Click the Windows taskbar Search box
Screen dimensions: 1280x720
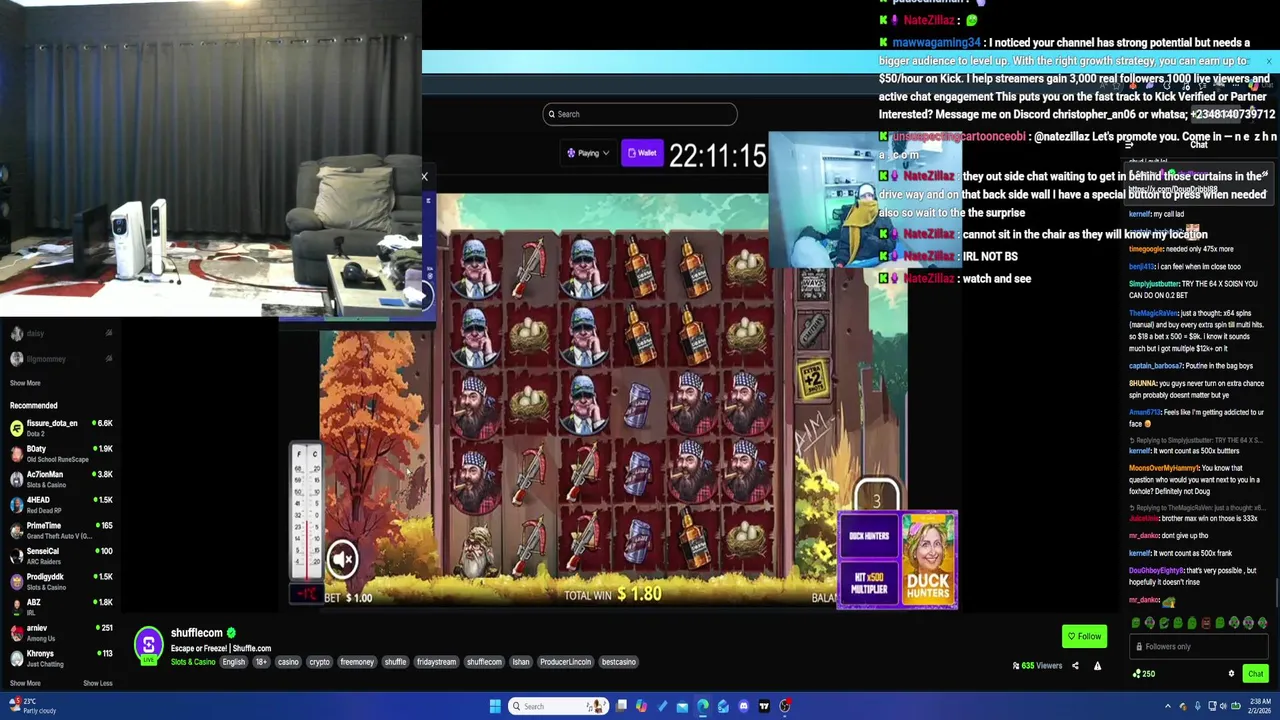[x=558, y=706]
